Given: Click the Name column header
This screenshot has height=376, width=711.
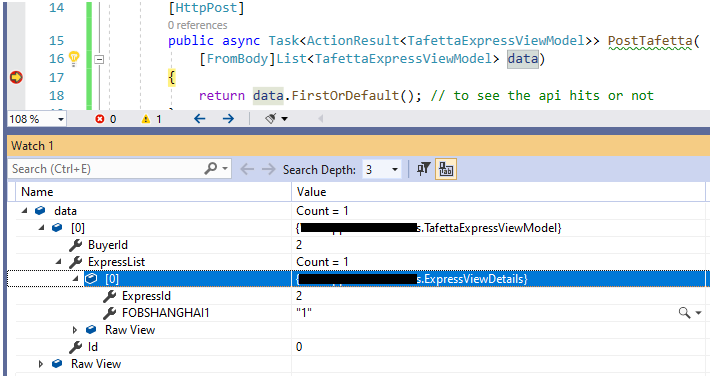Looking at the screenshot, I should (x=153, y=192).
